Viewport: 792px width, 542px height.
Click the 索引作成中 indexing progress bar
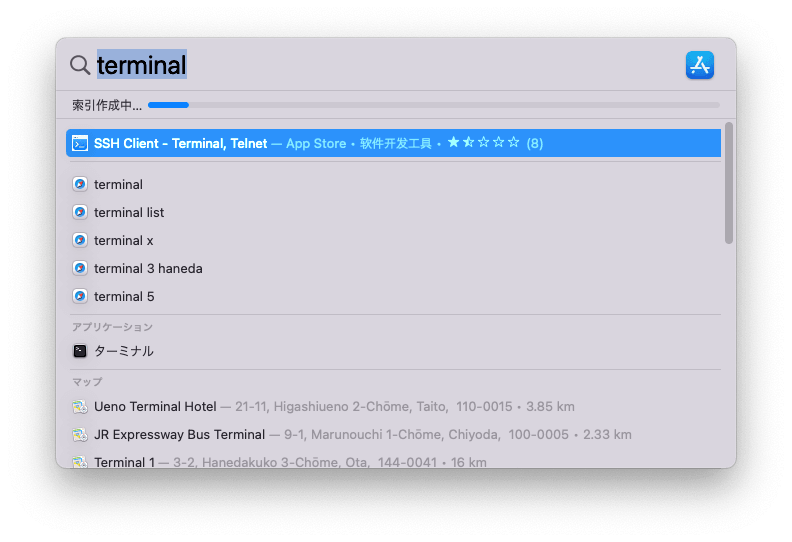tap(434, 105)
